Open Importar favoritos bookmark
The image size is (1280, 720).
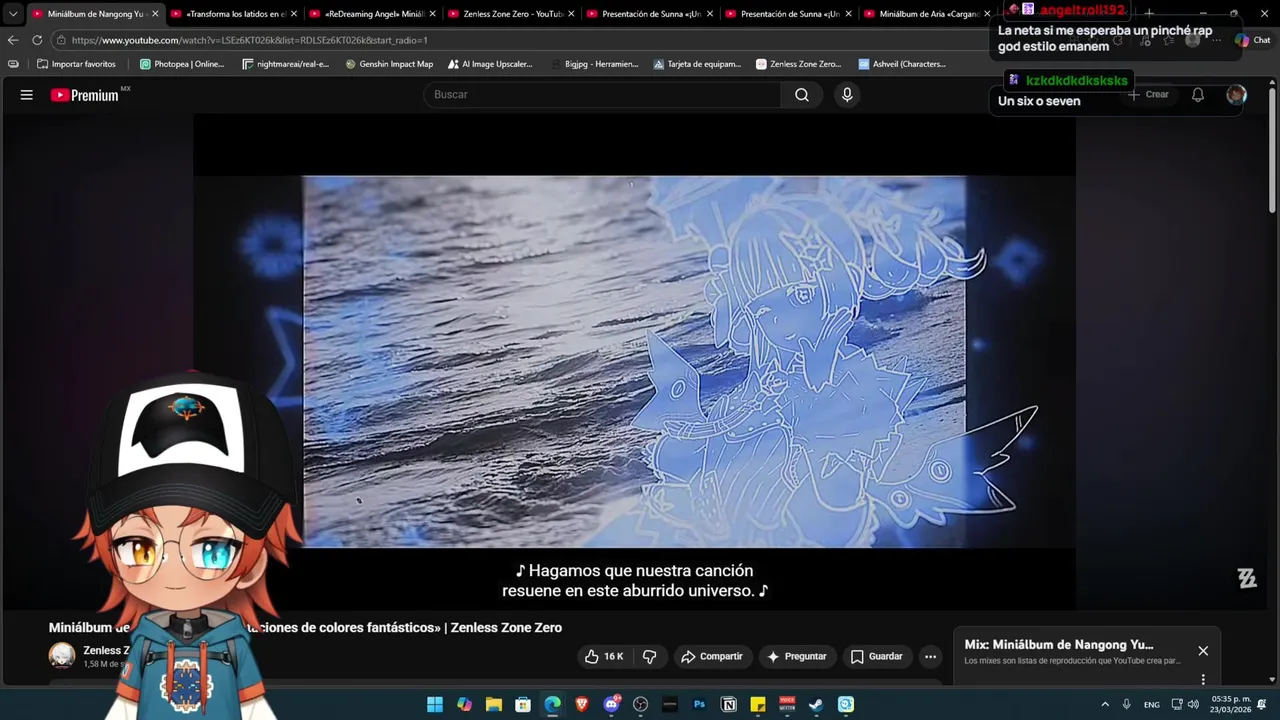76,64
